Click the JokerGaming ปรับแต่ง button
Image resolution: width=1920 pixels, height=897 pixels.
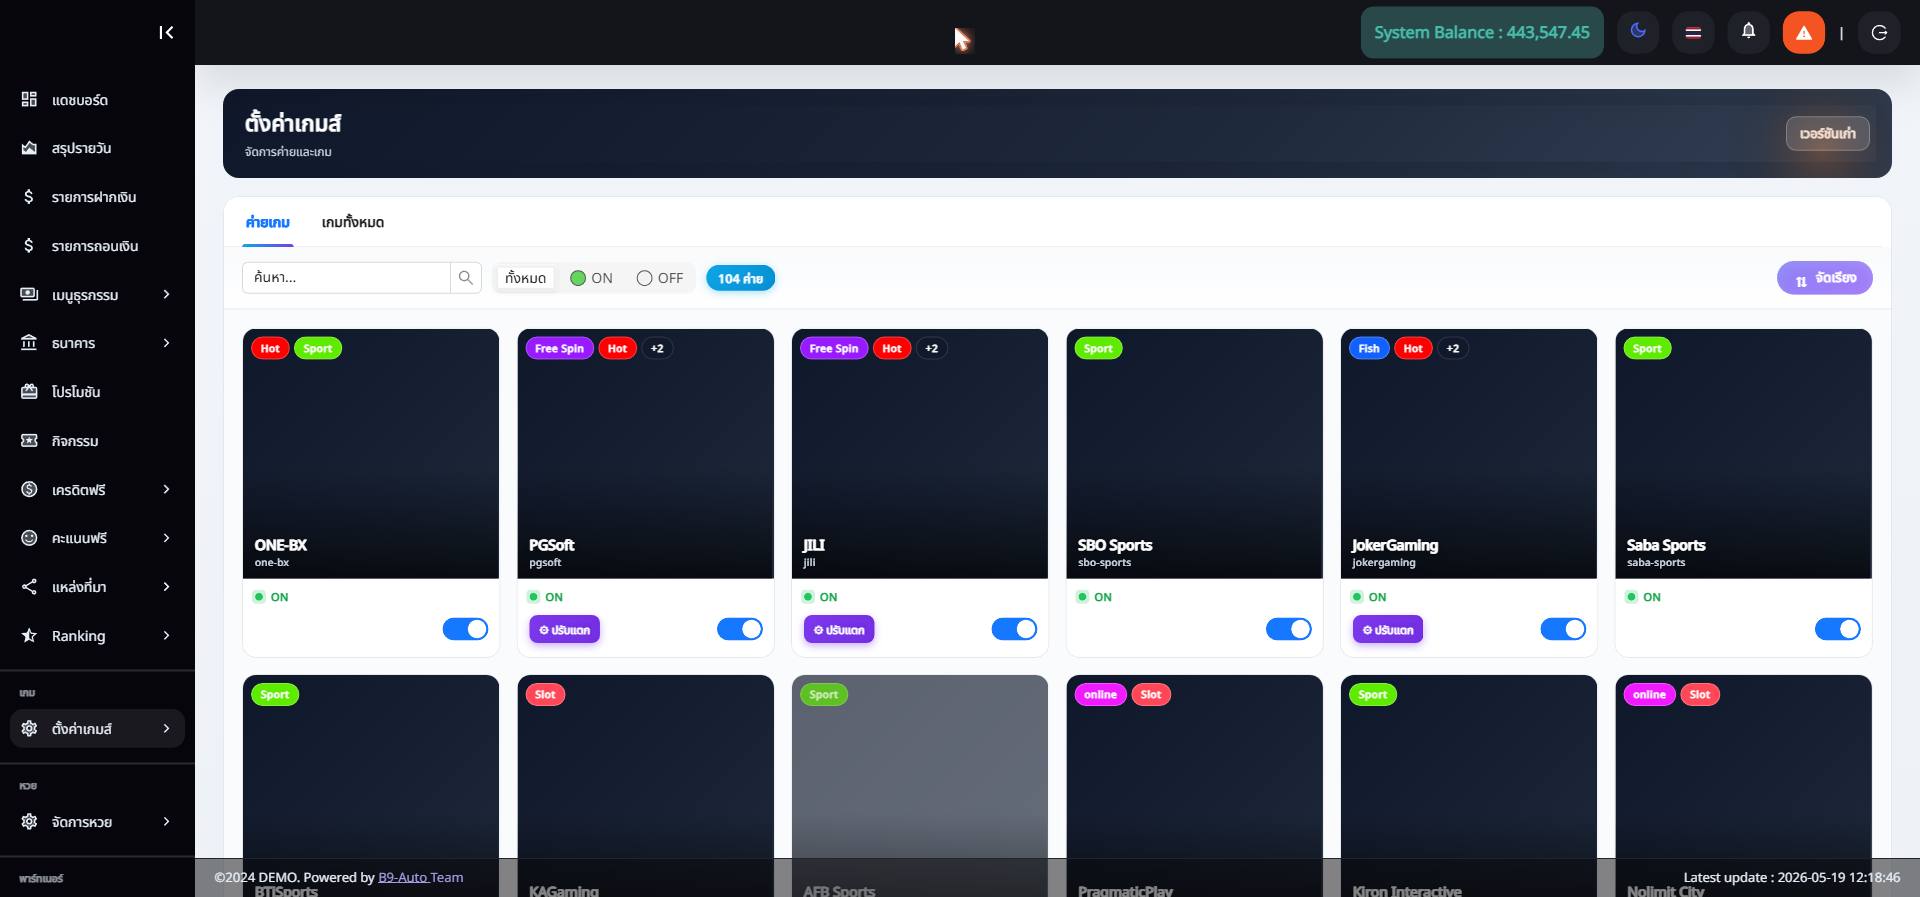click(x=1388, y=630)
